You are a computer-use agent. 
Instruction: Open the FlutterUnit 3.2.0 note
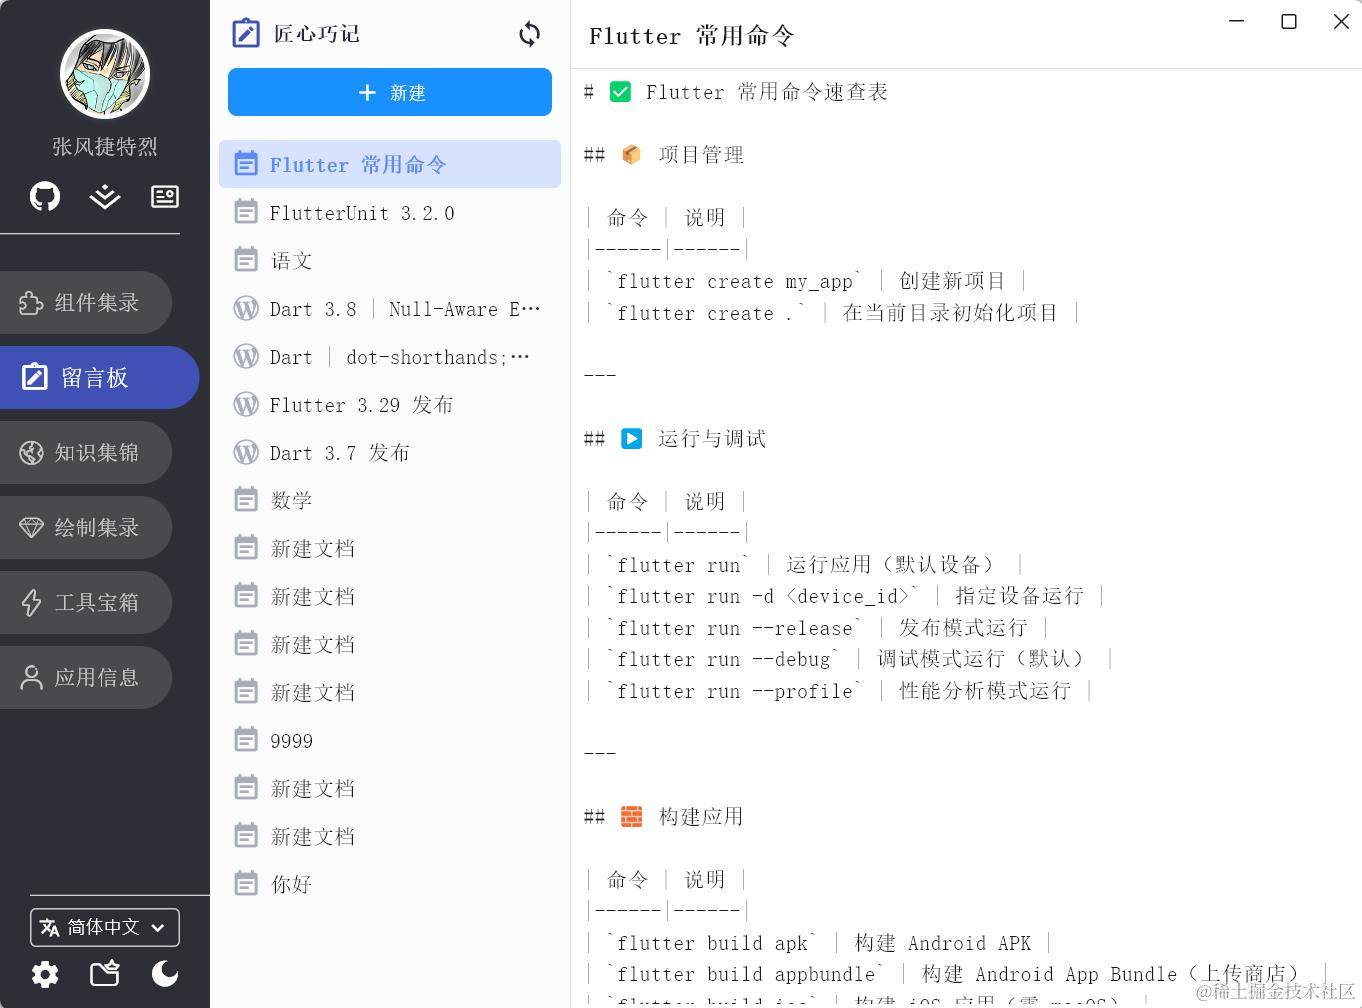click(390, 212)
